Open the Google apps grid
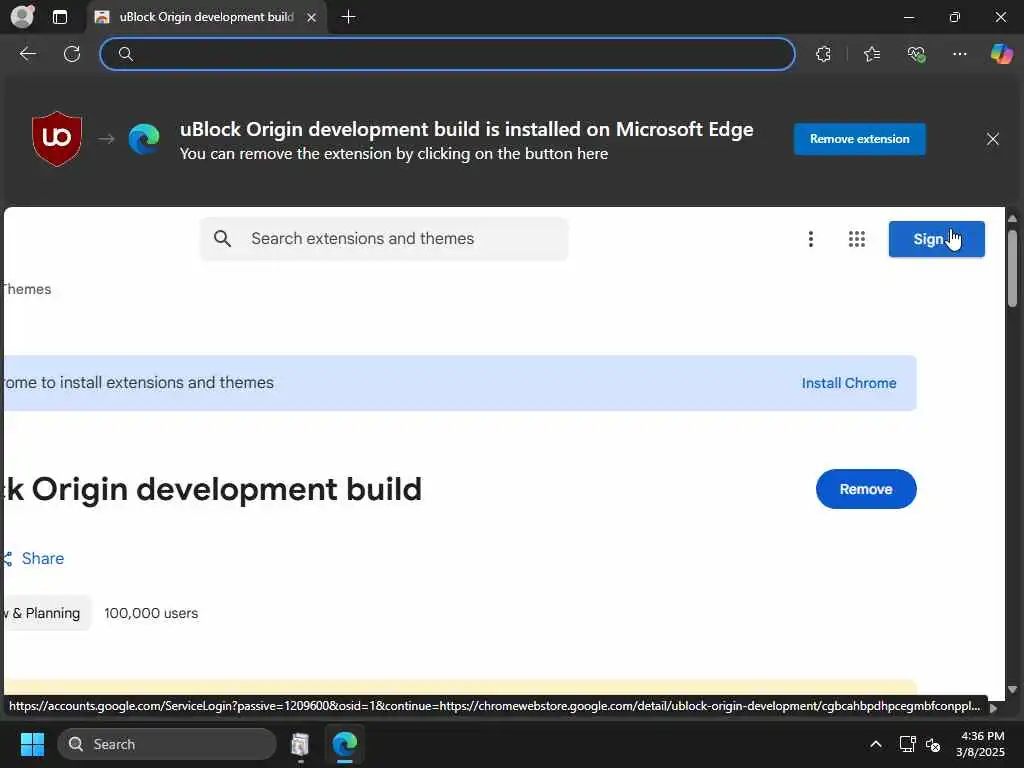Screen dimensions: 1024x768 click(857, 239)
